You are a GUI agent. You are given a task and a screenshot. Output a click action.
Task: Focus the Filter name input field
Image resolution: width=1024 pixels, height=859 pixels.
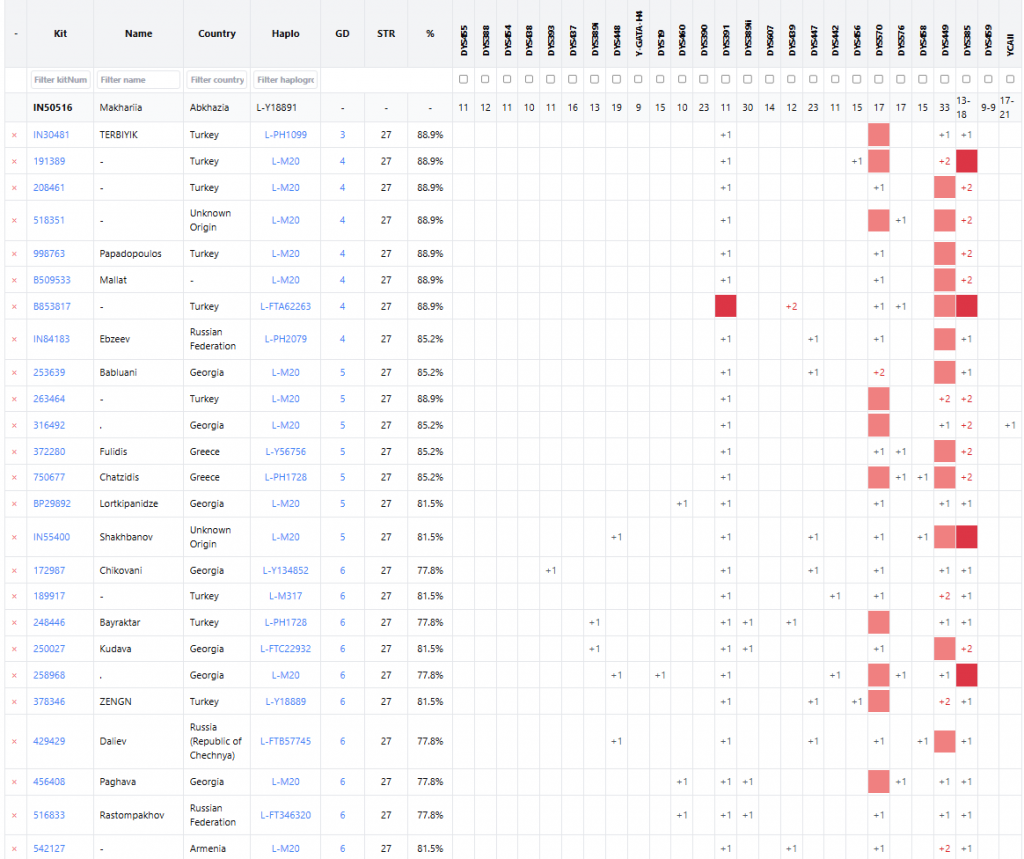pos(138,80)
